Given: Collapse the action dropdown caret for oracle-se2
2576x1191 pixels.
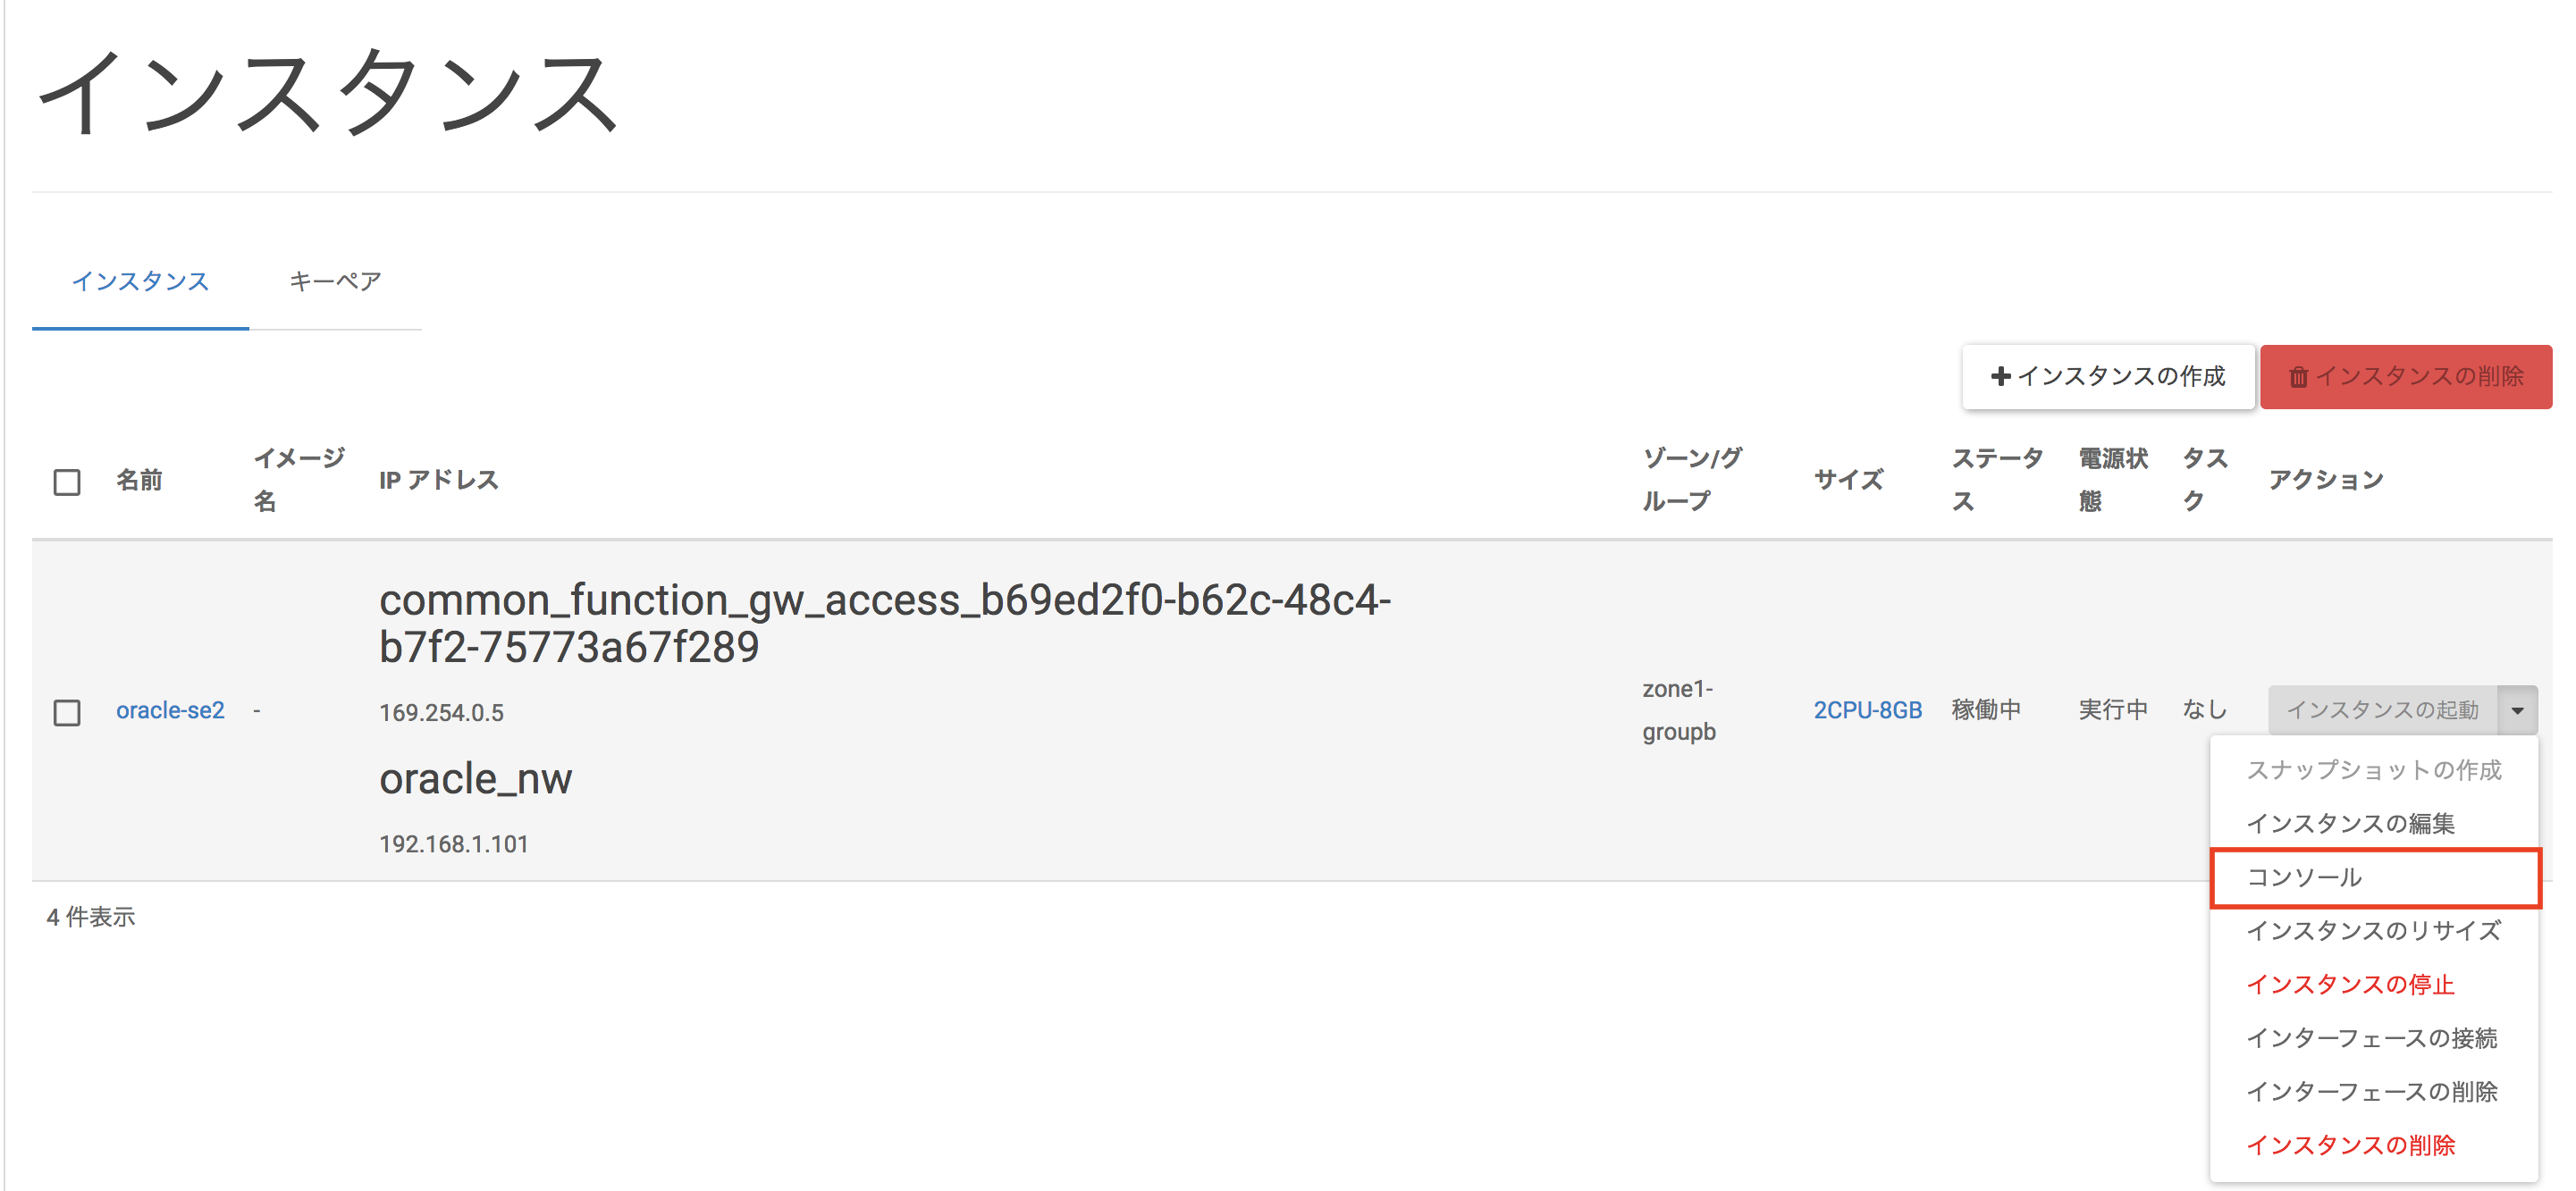Looking at the screenshot, I should [2517, 710].
